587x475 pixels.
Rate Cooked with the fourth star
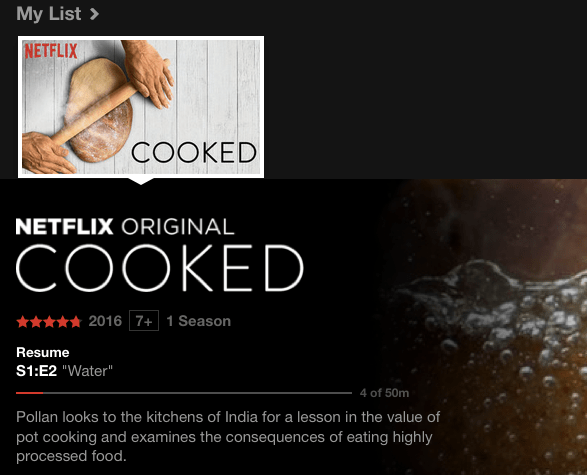[62, 322]
